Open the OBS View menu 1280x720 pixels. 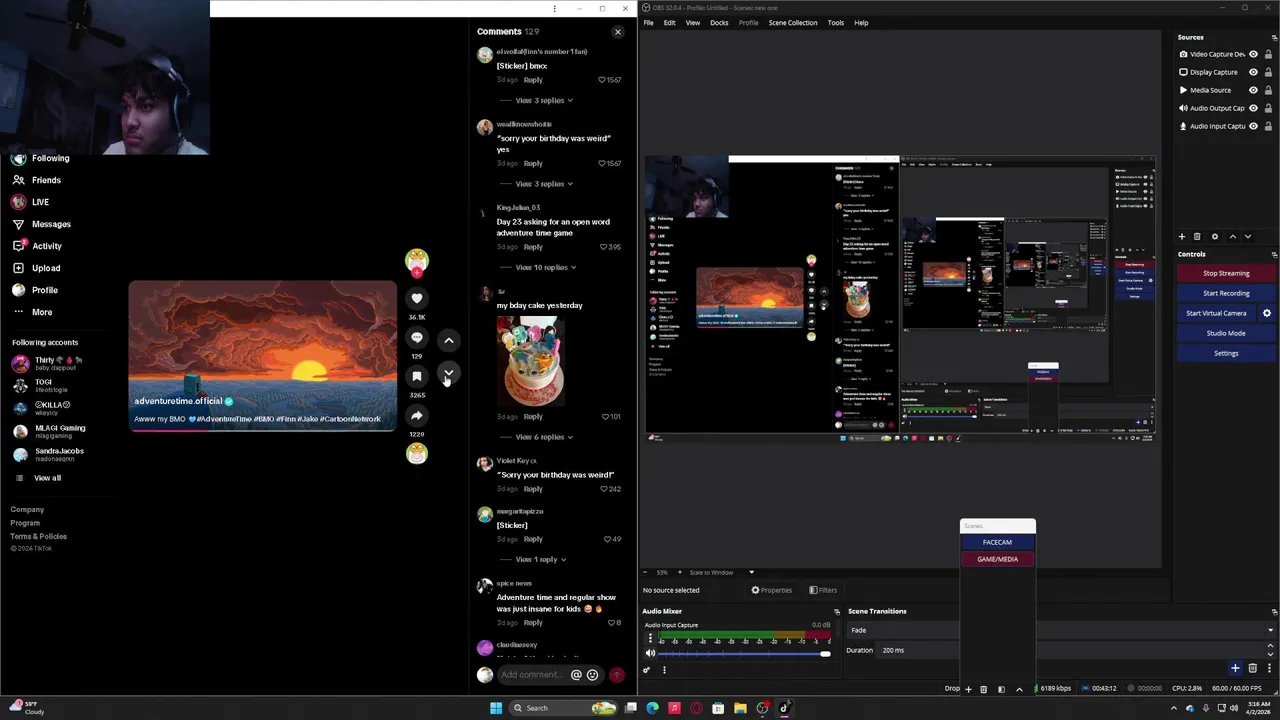692,22
